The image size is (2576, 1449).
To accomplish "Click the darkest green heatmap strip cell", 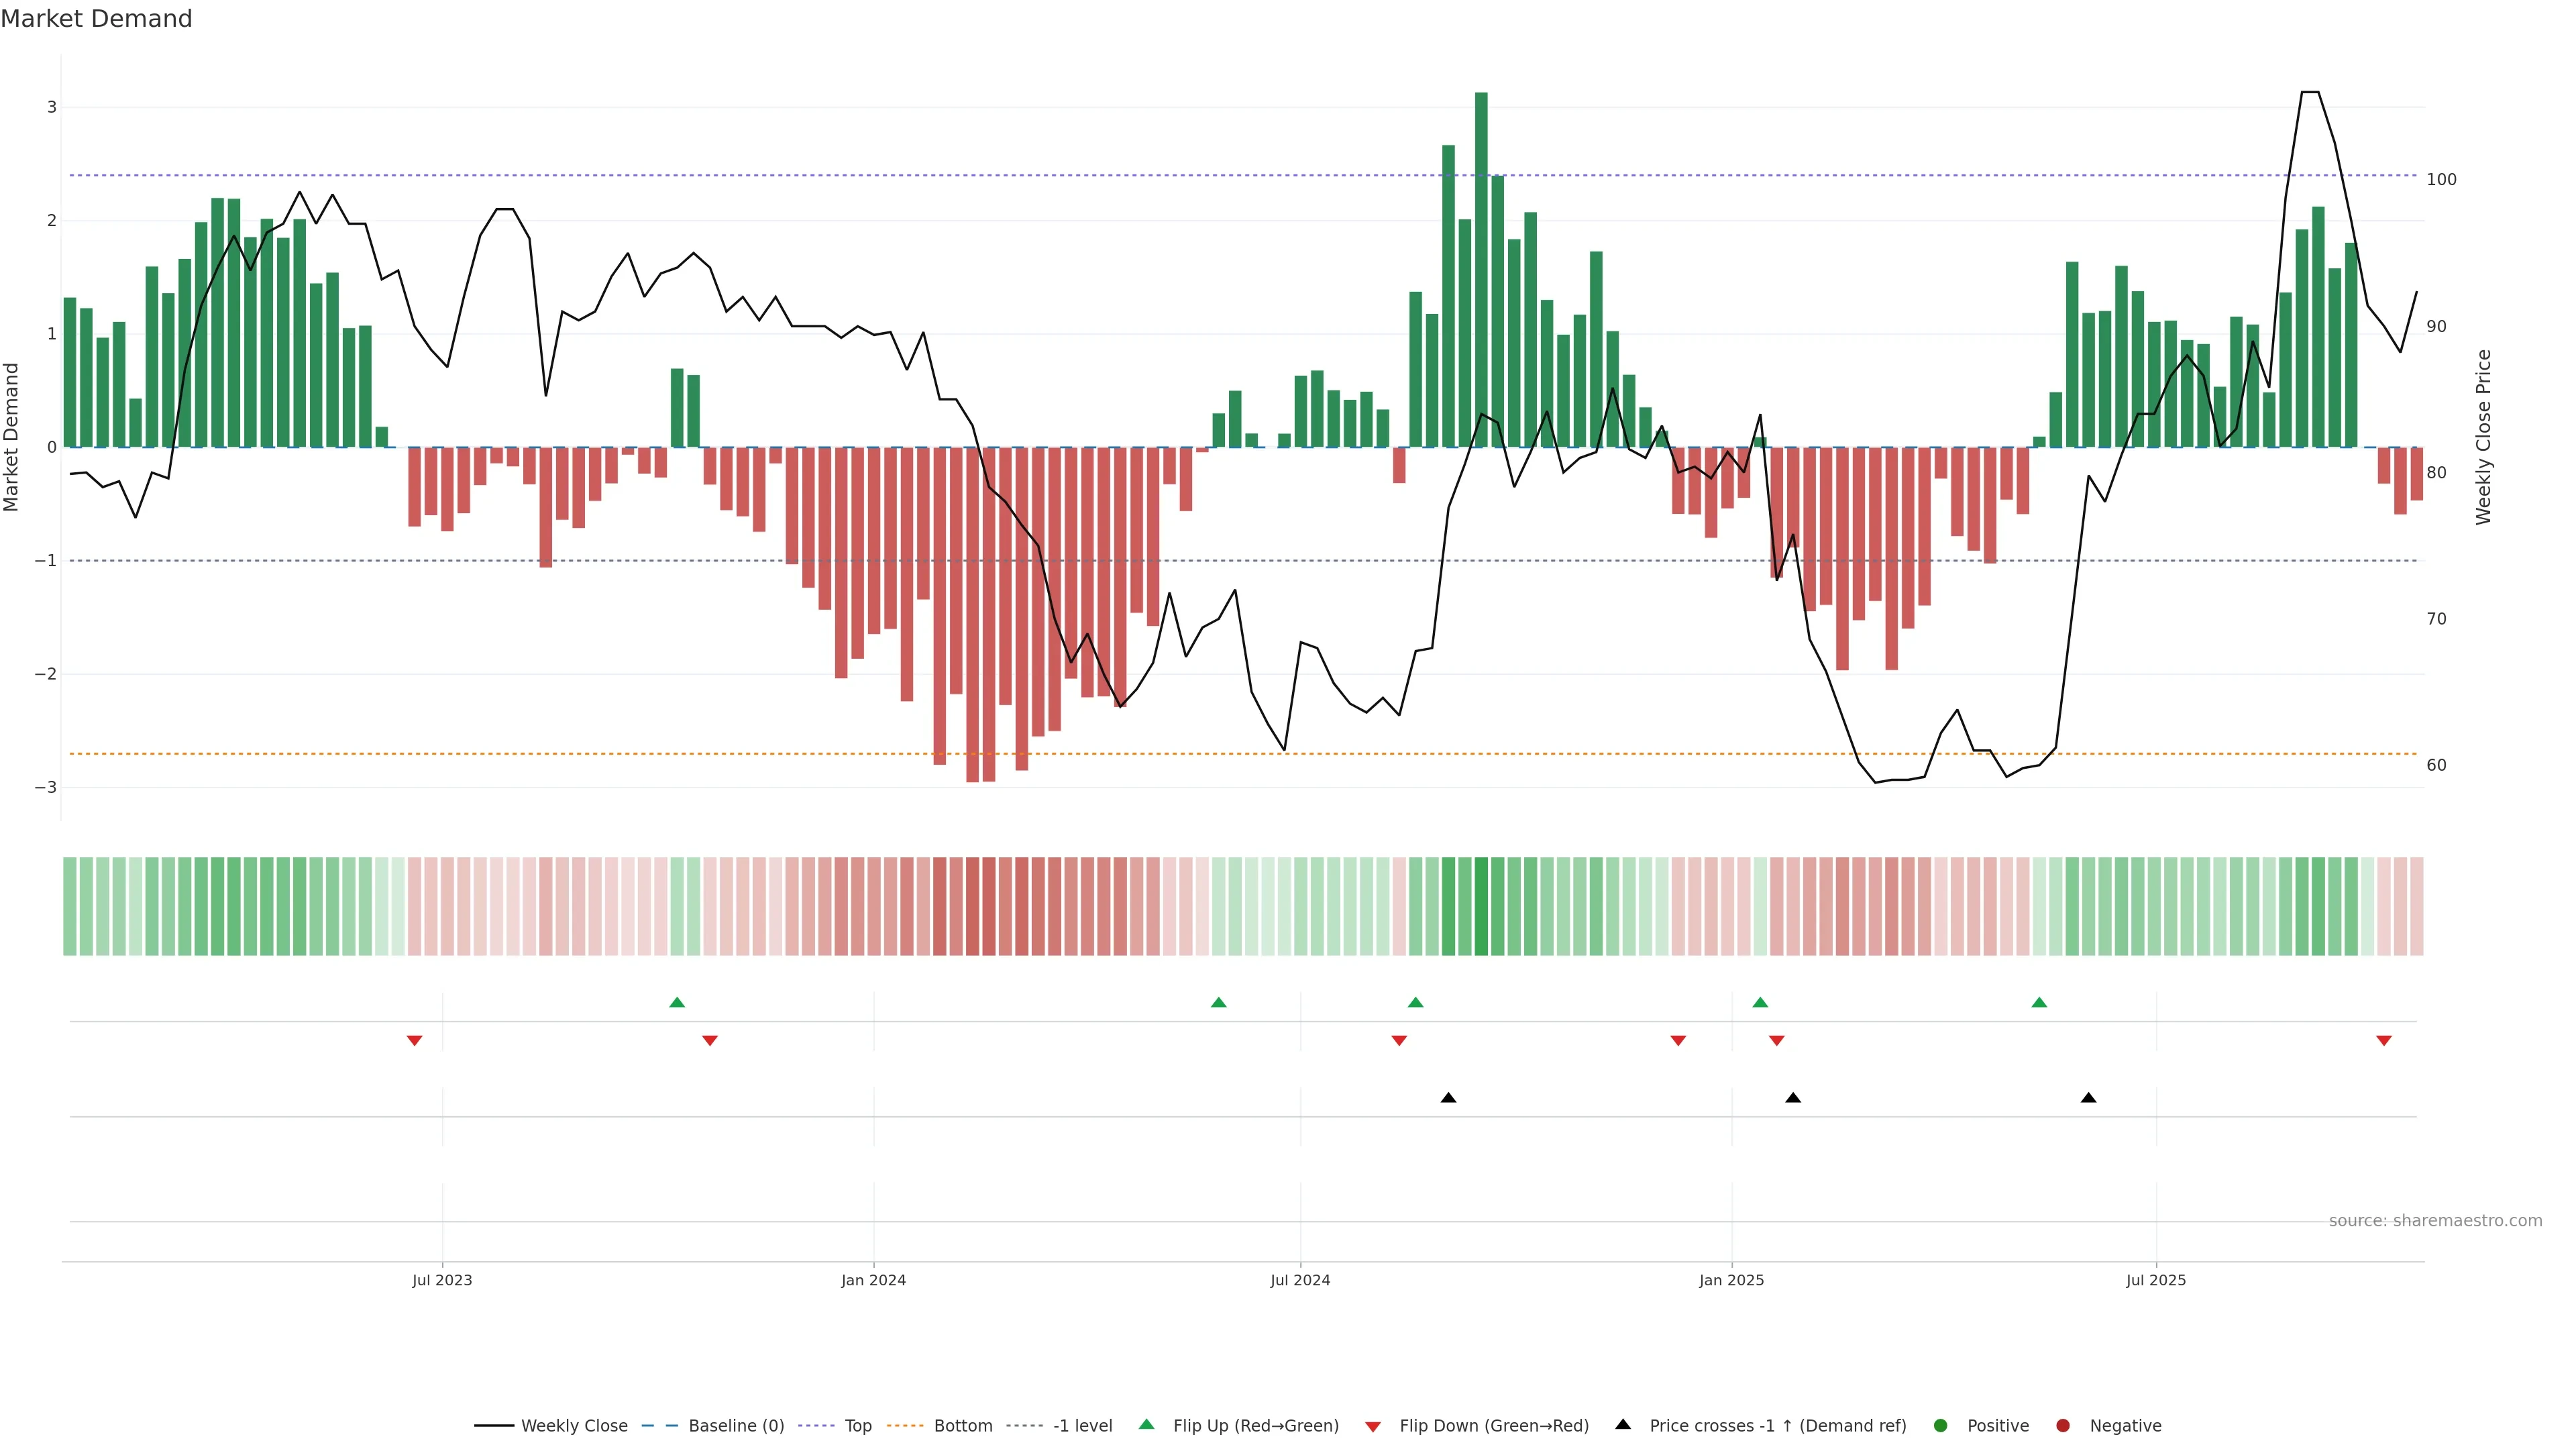I will 1481,906.
